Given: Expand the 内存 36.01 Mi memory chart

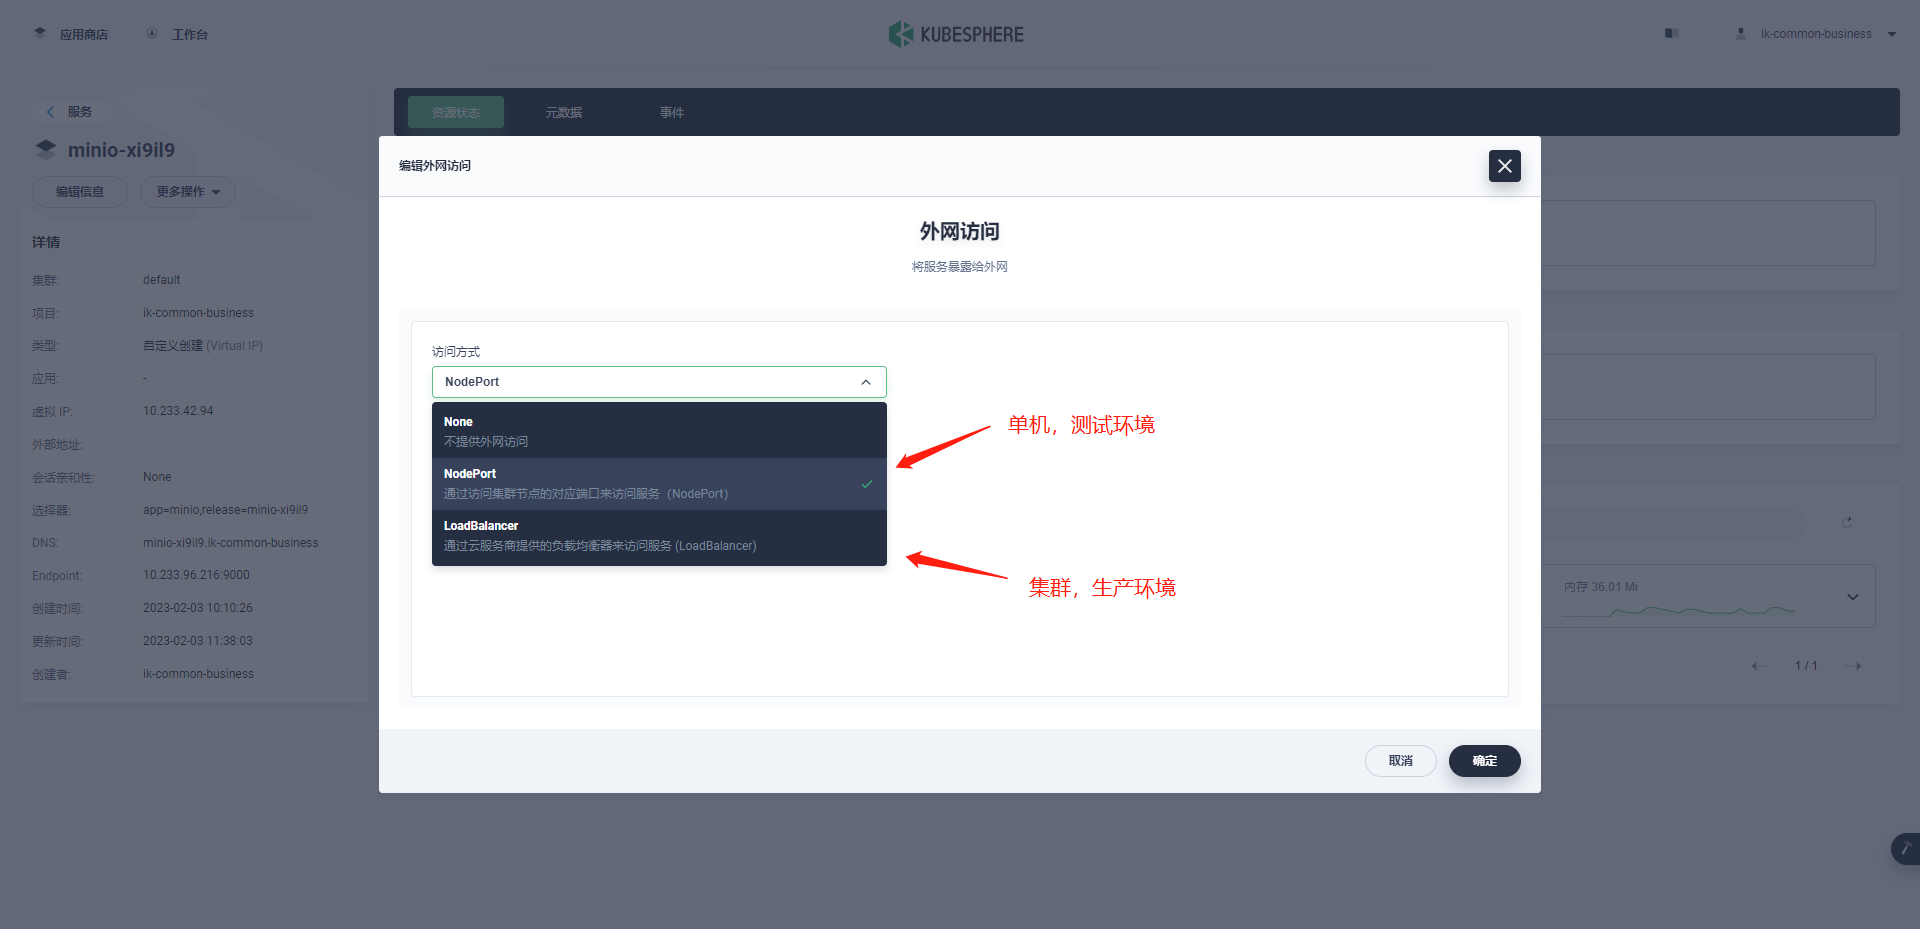Looking at the screenshot, I should click(x=1851, y=596).
